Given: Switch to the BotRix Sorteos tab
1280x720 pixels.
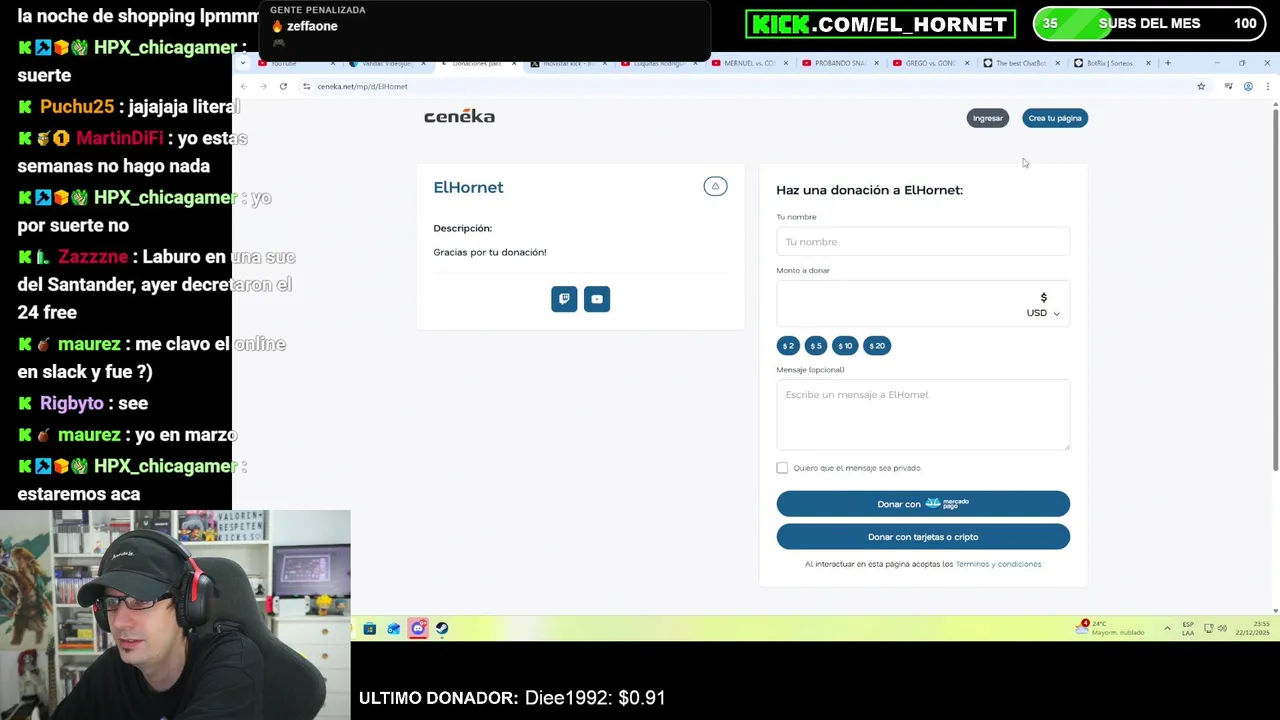Looking at the screenshot, I should click(1110, 63).
